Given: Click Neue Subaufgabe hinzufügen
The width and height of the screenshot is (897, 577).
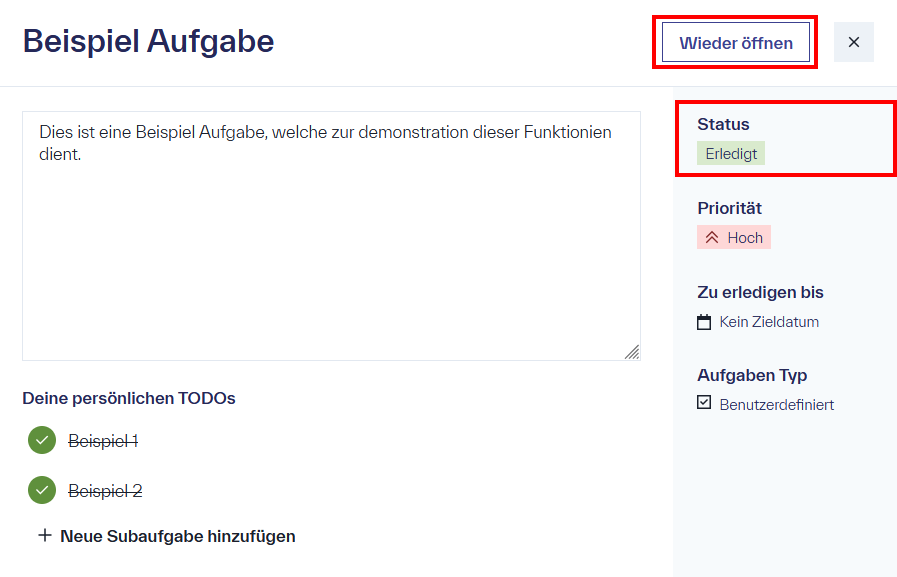Looking at the screenshot, I should [x=178, y=536].
